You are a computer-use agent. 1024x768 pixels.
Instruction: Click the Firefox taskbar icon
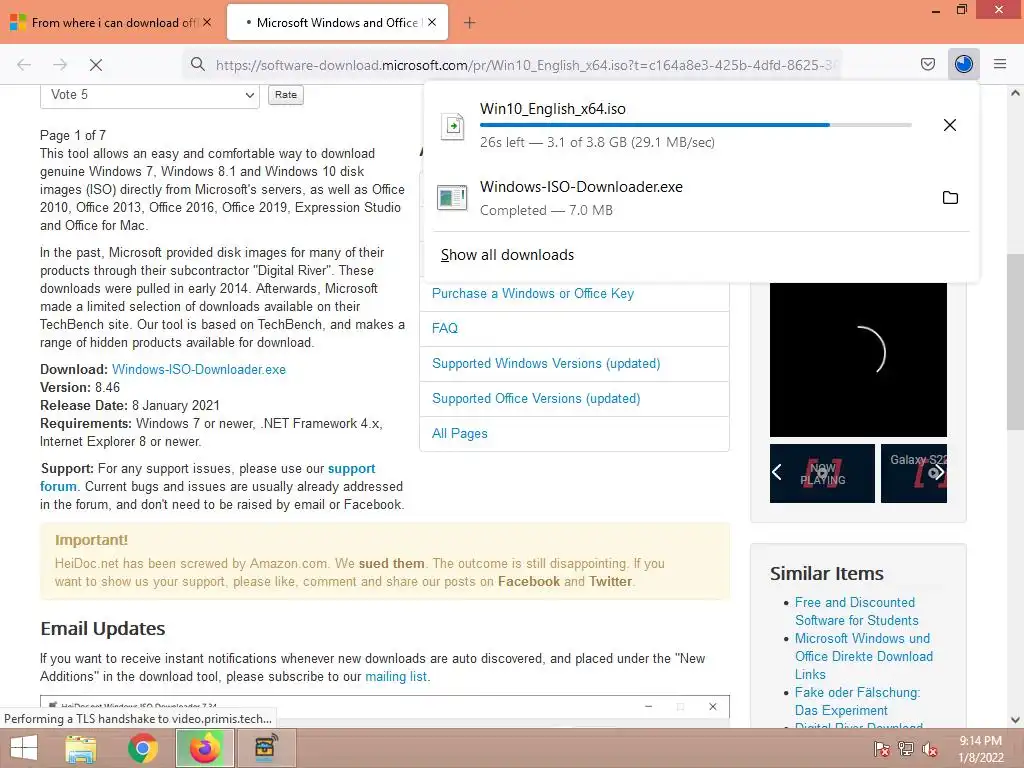point(205,748)
